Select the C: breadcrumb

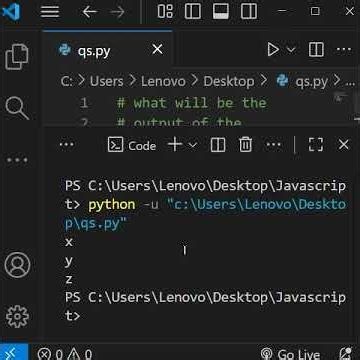coord(66,81)
